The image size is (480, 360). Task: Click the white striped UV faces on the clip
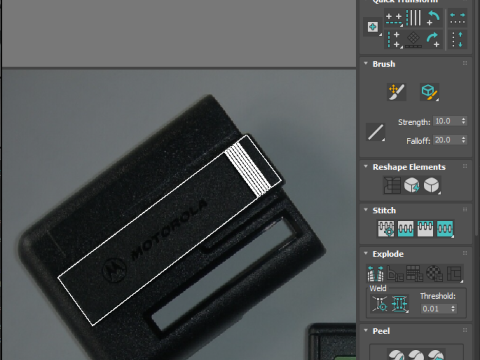point(248,169)
